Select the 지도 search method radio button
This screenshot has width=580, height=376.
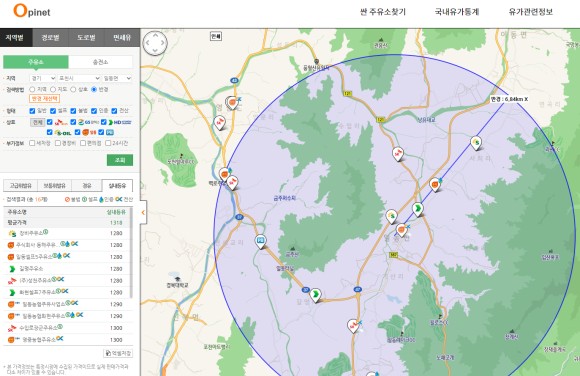[53, 89]
